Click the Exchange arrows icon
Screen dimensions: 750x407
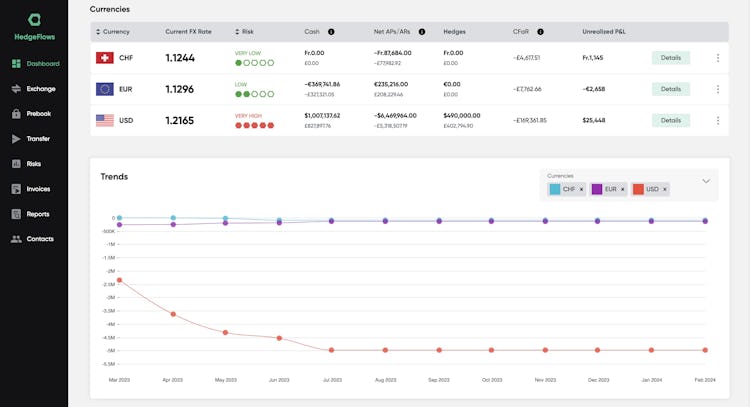click(16, 89)
